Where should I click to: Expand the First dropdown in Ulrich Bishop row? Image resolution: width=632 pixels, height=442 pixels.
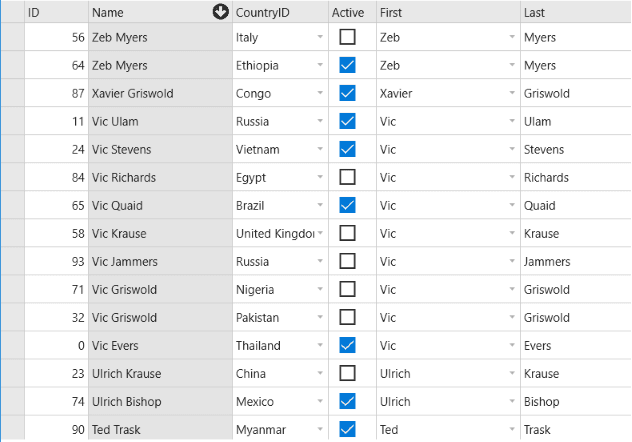click(512, 401)
